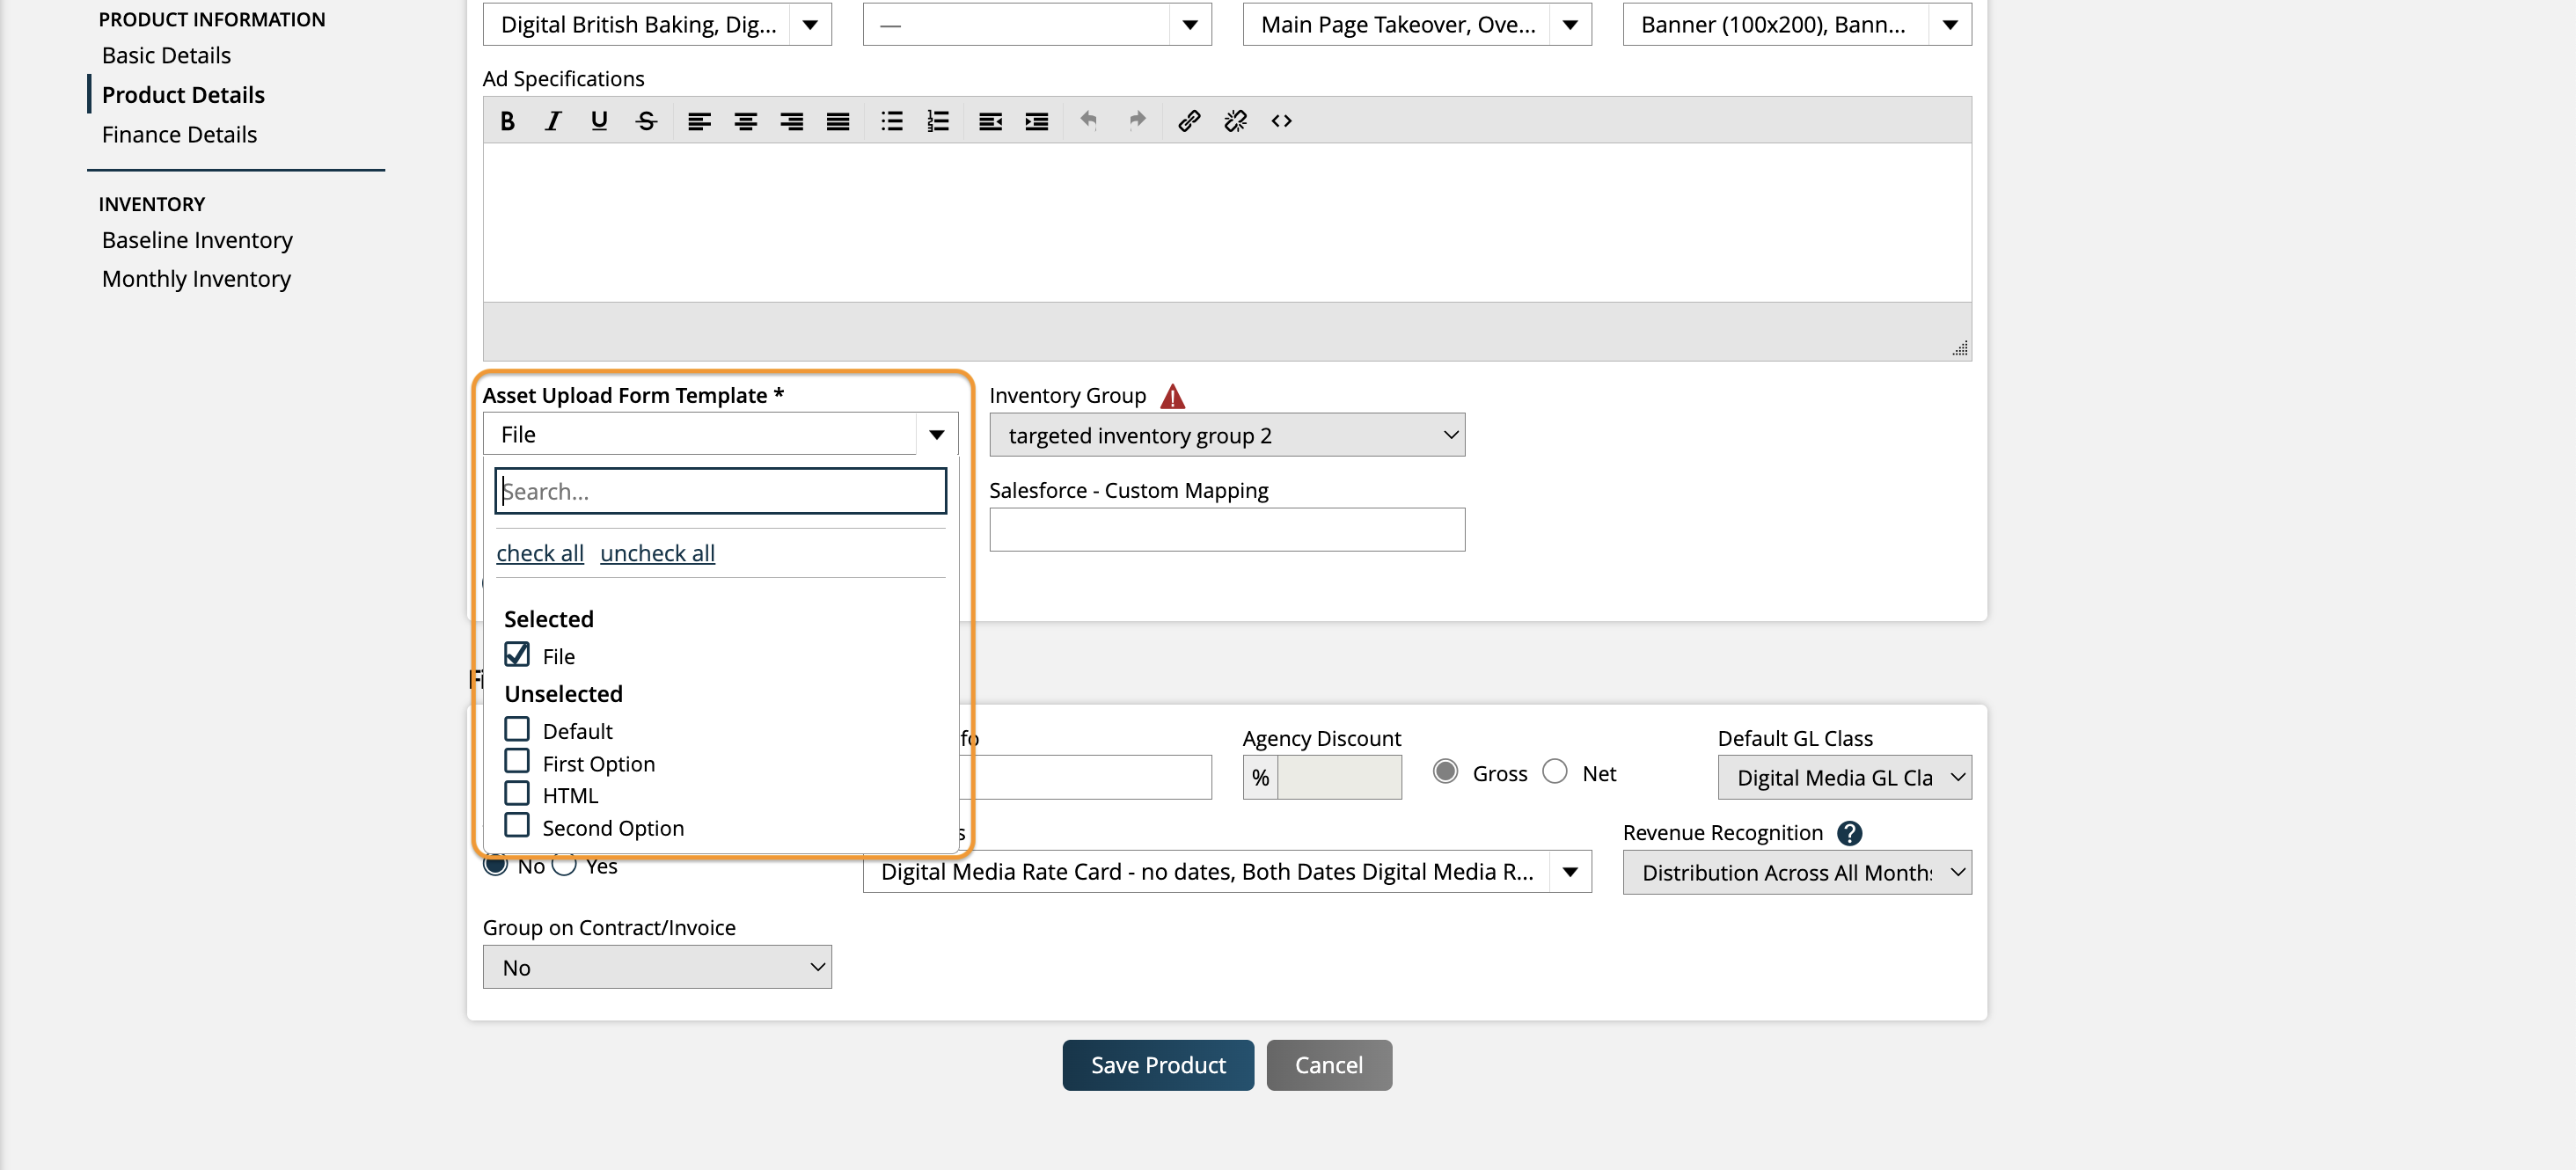Expand Group on Contract/Invoice dropdown
Screen dimensions: 2576x1170
click(657, 967)
